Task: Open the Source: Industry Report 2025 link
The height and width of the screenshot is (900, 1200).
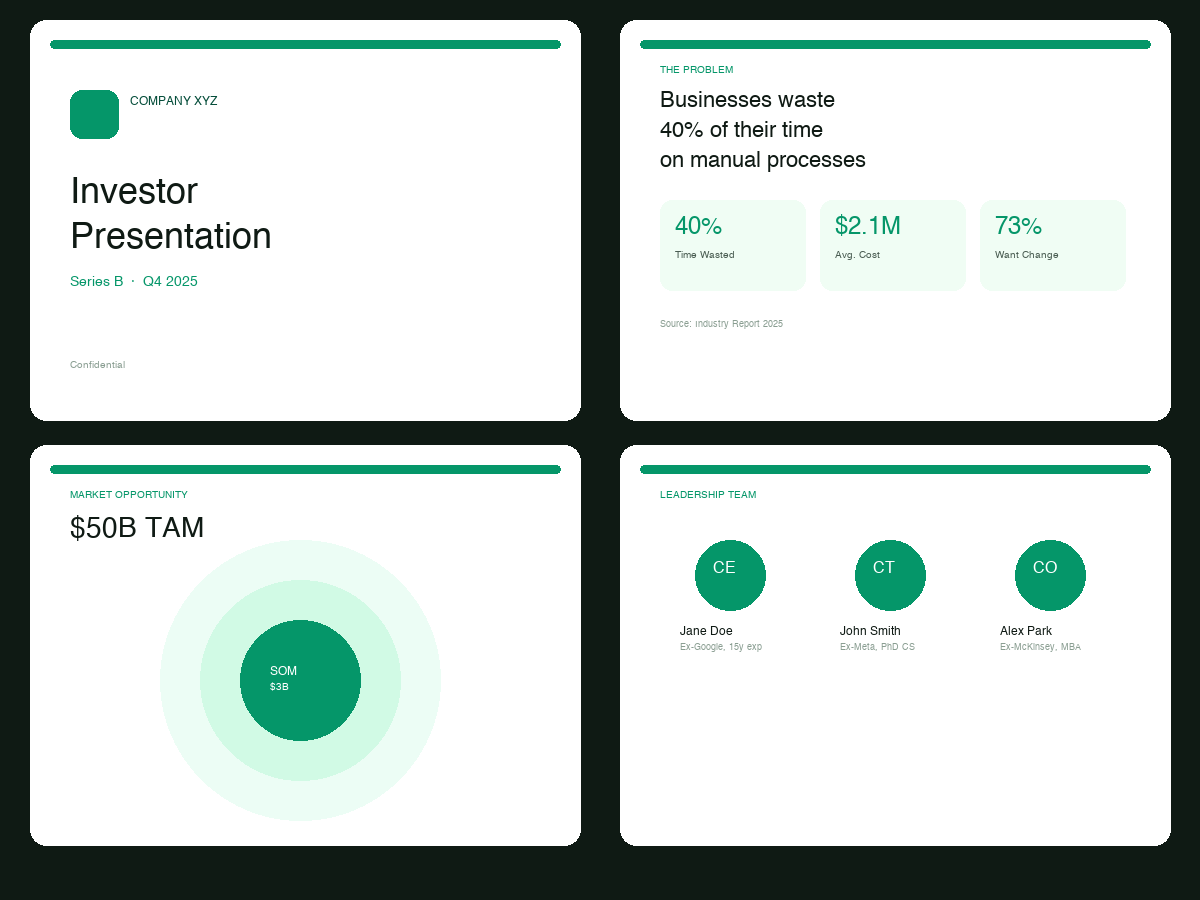Action: point(722,323)
